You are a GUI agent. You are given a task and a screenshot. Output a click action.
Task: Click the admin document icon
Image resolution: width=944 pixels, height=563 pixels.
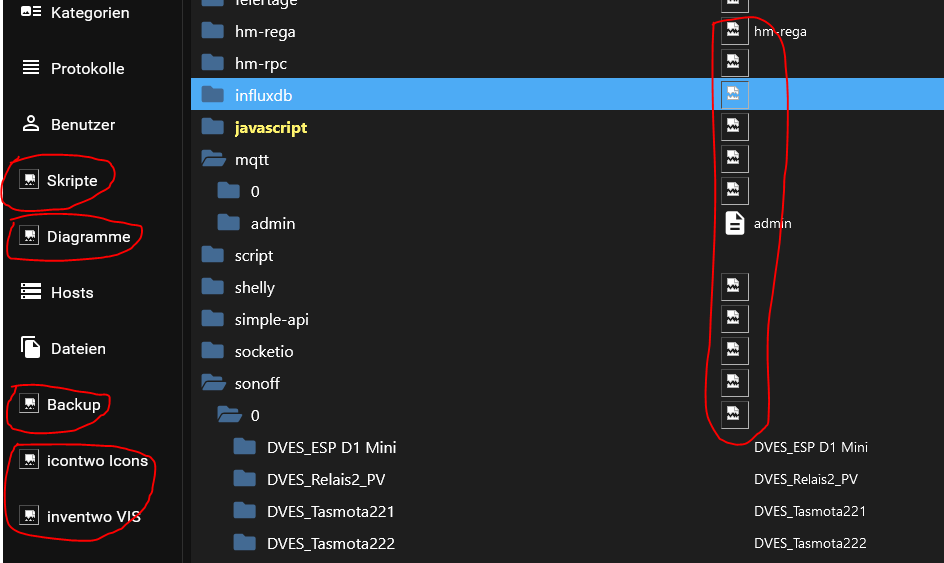[735, 223]
